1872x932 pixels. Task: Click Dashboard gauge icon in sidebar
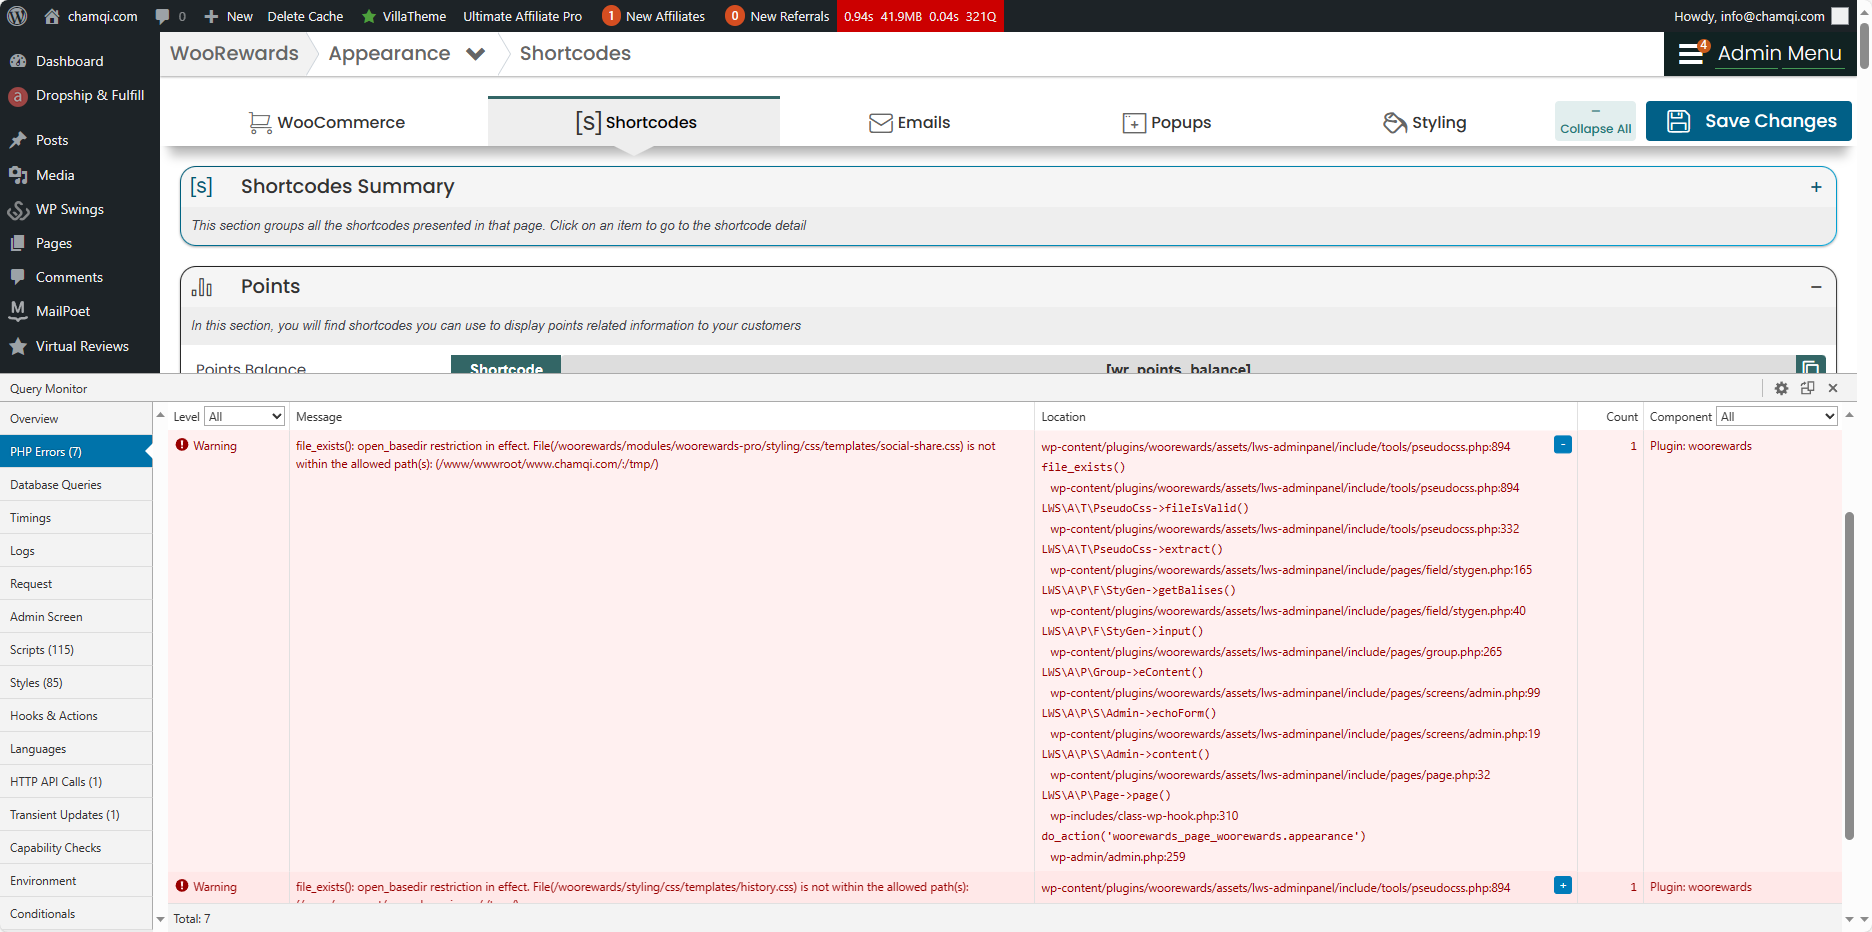pyautogui.click(x=18, y=61)
